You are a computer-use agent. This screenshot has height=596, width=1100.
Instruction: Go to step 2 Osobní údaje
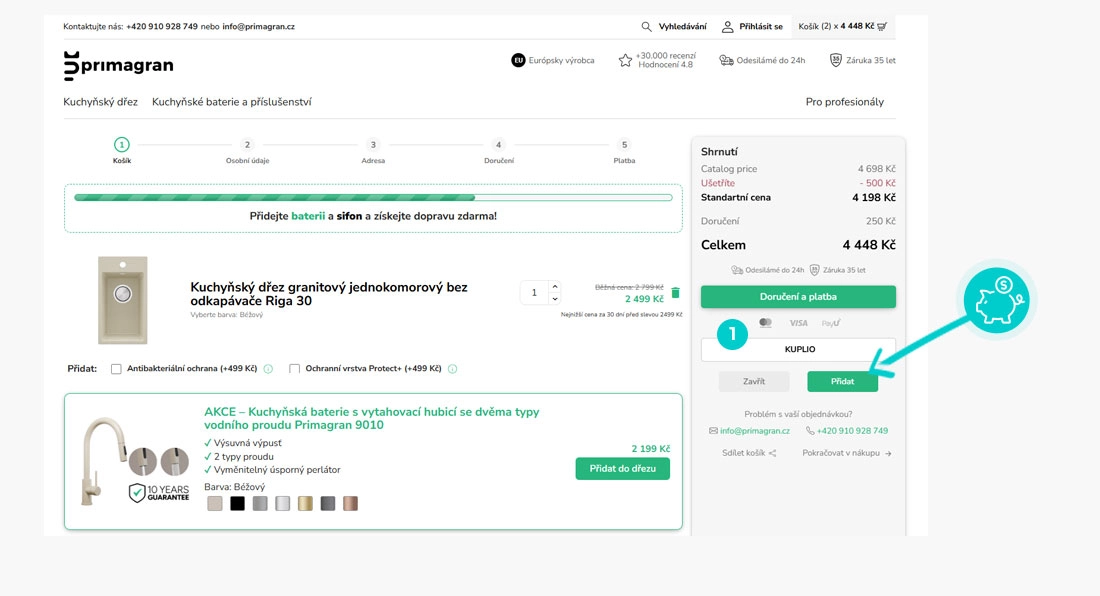click(247, 151)
